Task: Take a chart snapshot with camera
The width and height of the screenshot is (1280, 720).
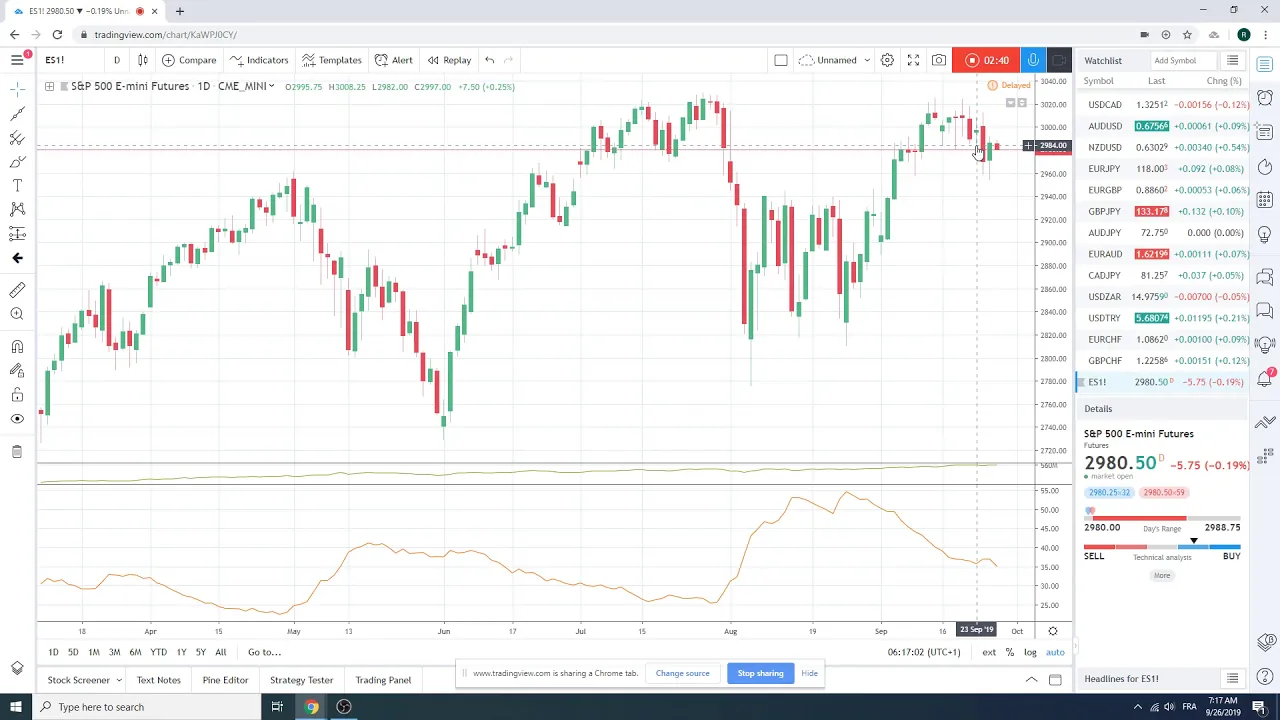Action: coord(939,60)
